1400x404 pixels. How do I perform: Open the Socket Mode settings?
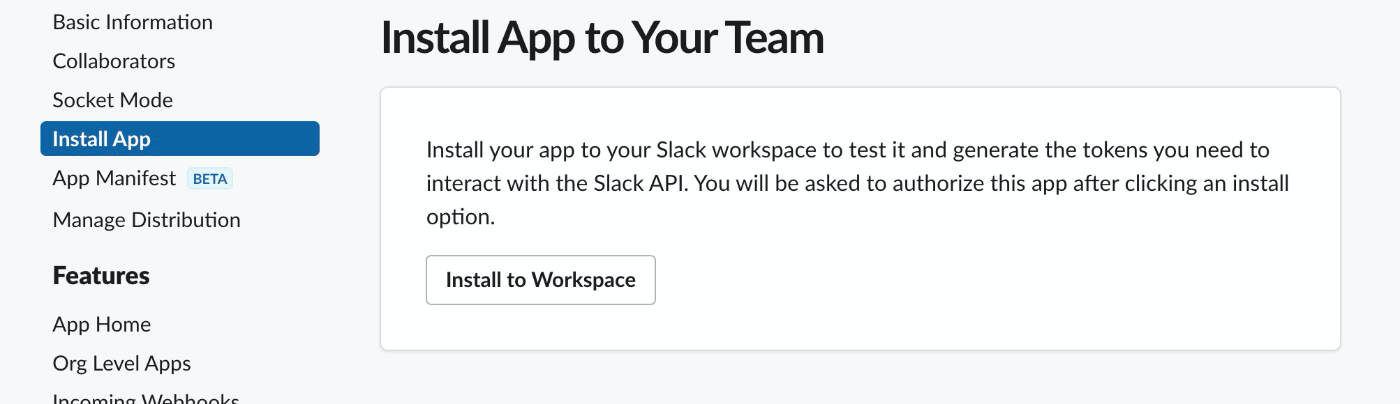(x=113, y=100)
